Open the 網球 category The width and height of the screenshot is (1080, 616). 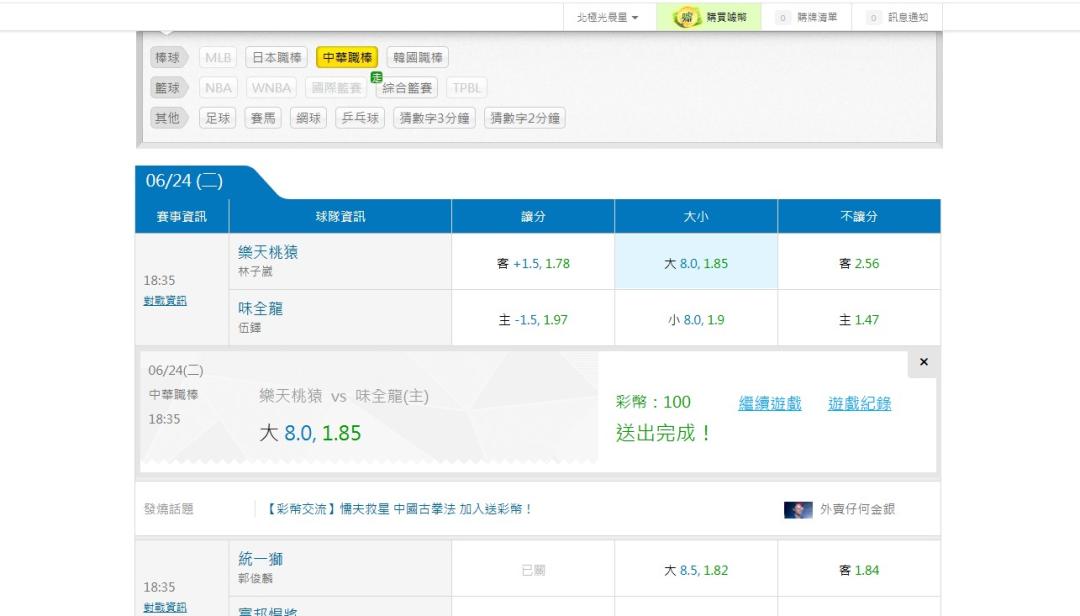[308, 119]
